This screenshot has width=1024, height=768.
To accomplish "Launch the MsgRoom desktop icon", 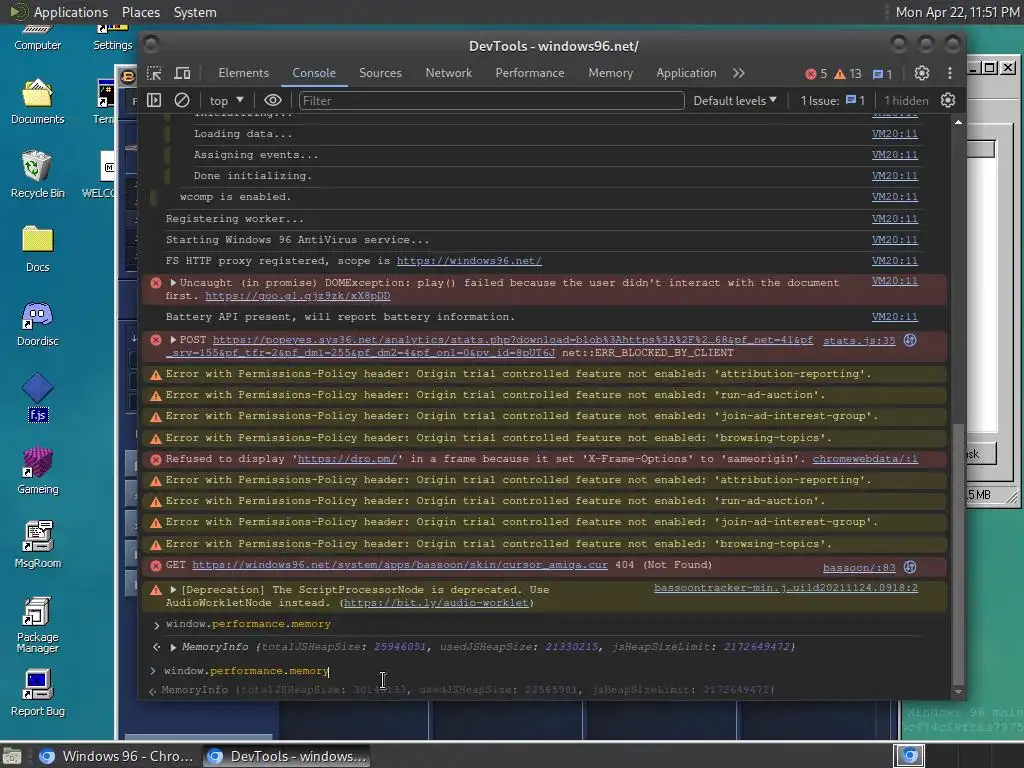I will [x=37, y=545].
